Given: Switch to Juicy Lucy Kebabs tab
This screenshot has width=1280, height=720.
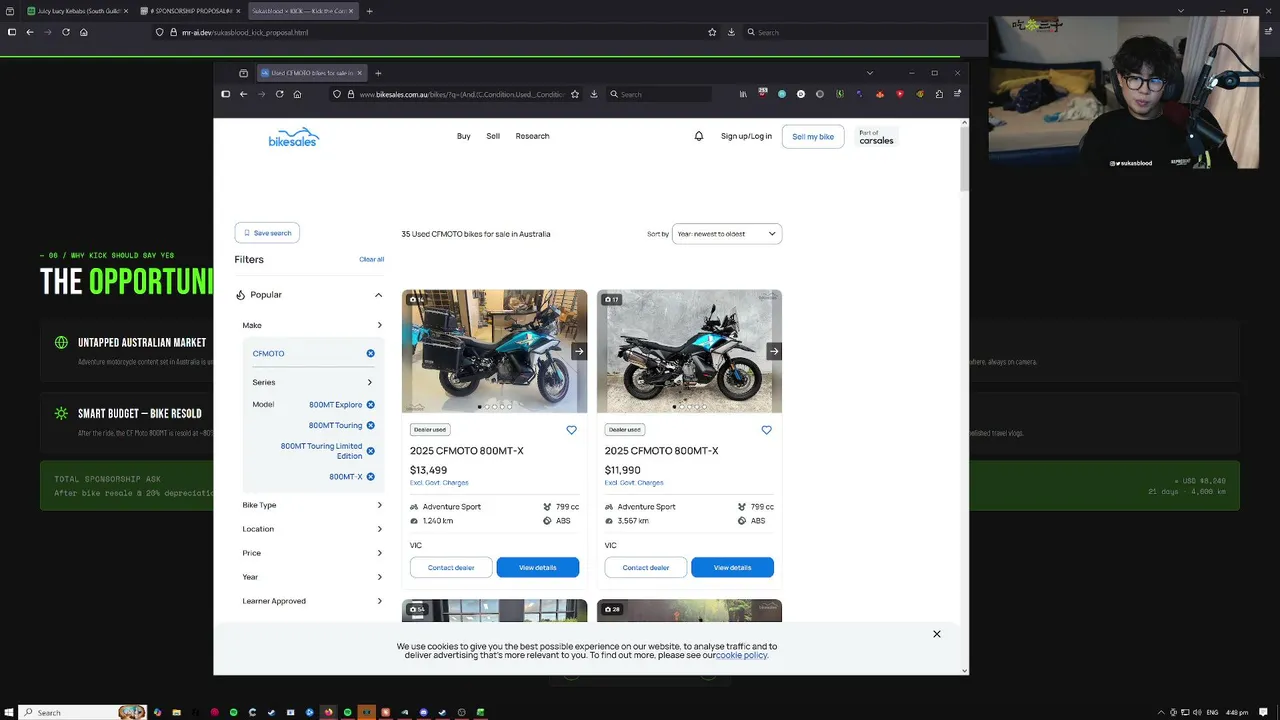Looking at the screenshot, I should coord(77,11).
